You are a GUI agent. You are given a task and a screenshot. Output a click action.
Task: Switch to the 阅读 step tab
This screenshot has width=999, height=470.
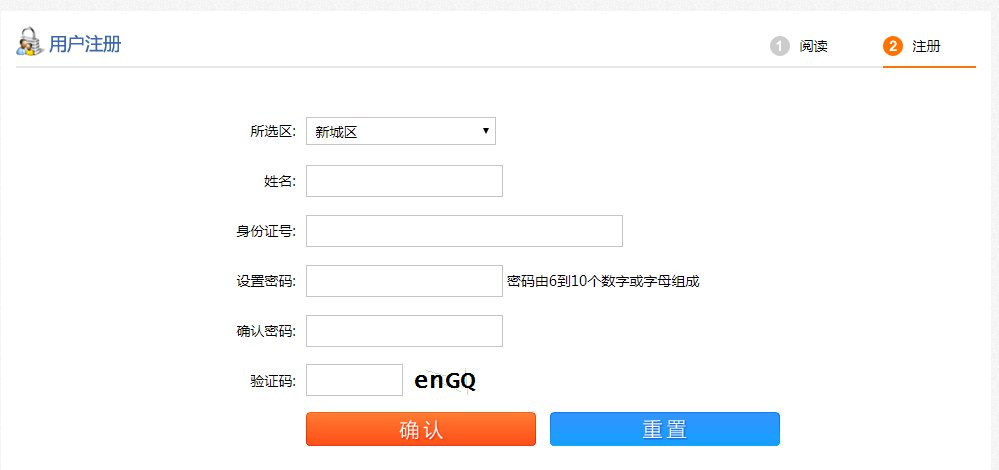tap(813, 46)
